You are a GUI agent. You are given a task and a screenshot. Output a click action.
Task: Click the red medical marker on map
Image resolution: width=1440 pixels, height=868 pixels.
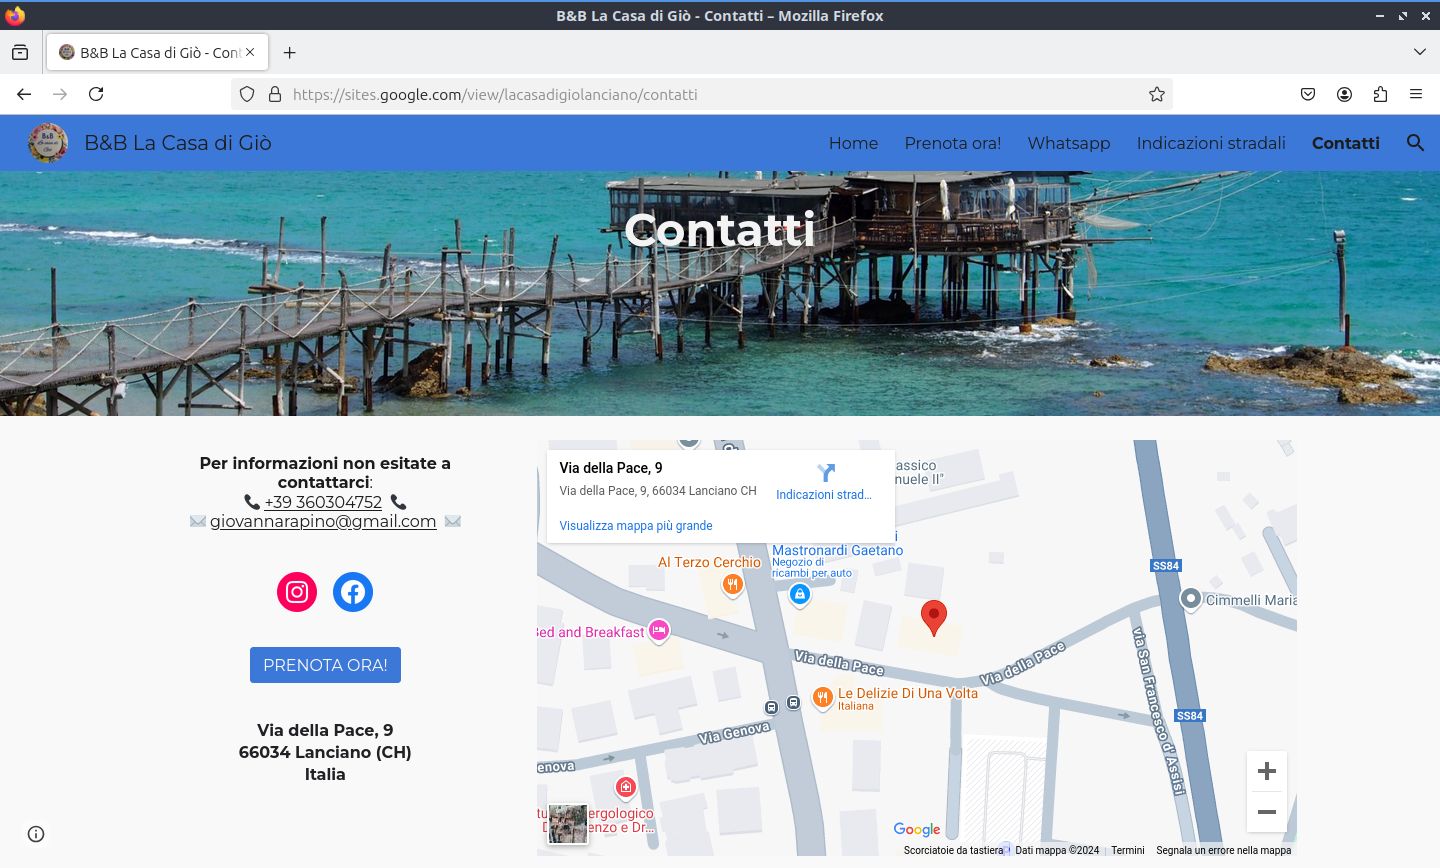point(625,788)
